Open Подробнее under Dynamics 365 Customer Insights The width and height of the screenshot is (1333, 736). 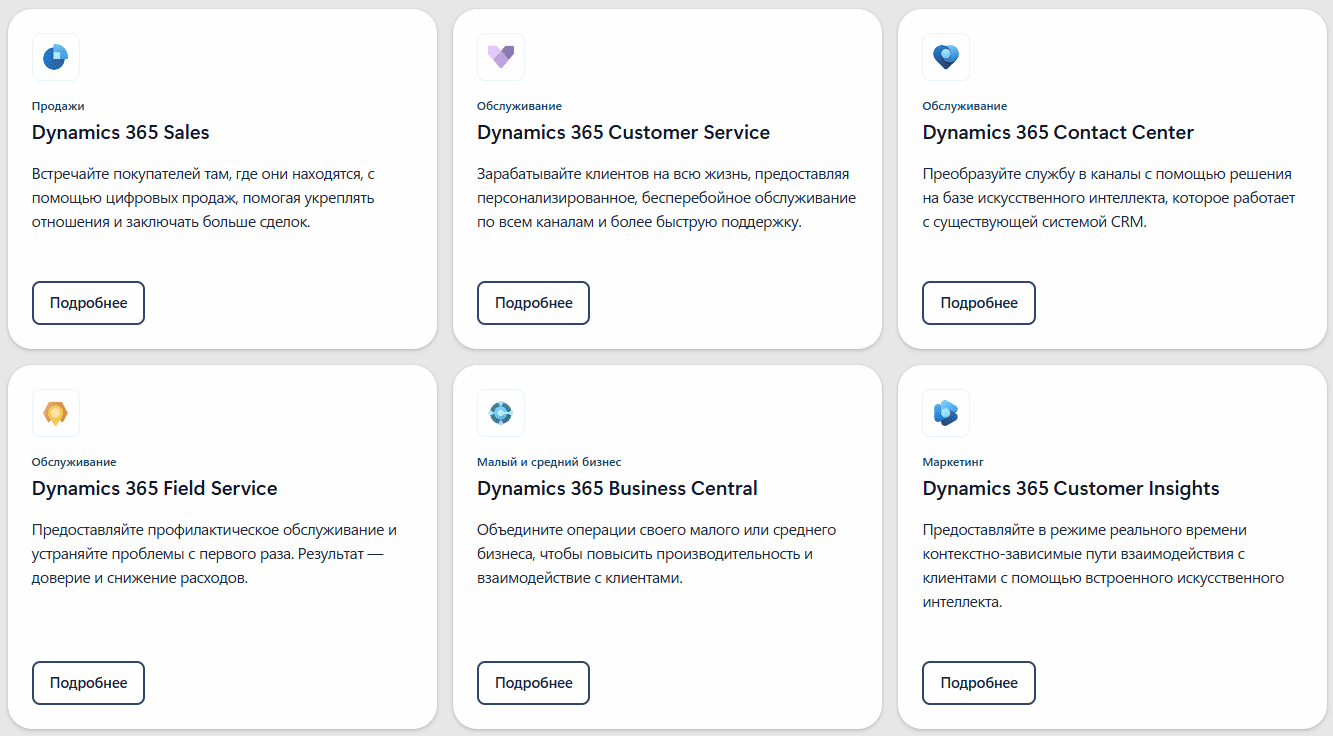[979, 683]
